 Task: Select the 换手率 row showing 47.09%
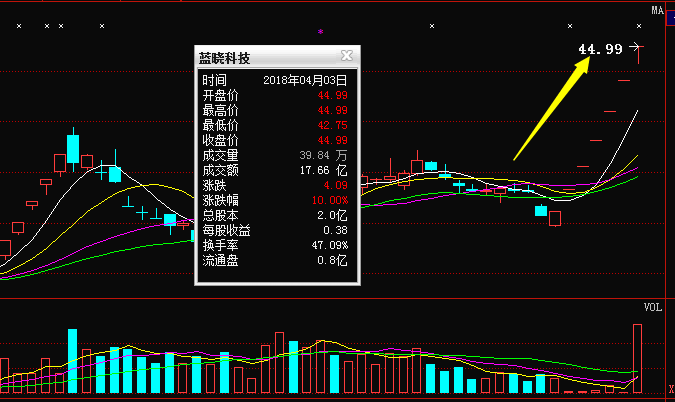pos(275,245)
